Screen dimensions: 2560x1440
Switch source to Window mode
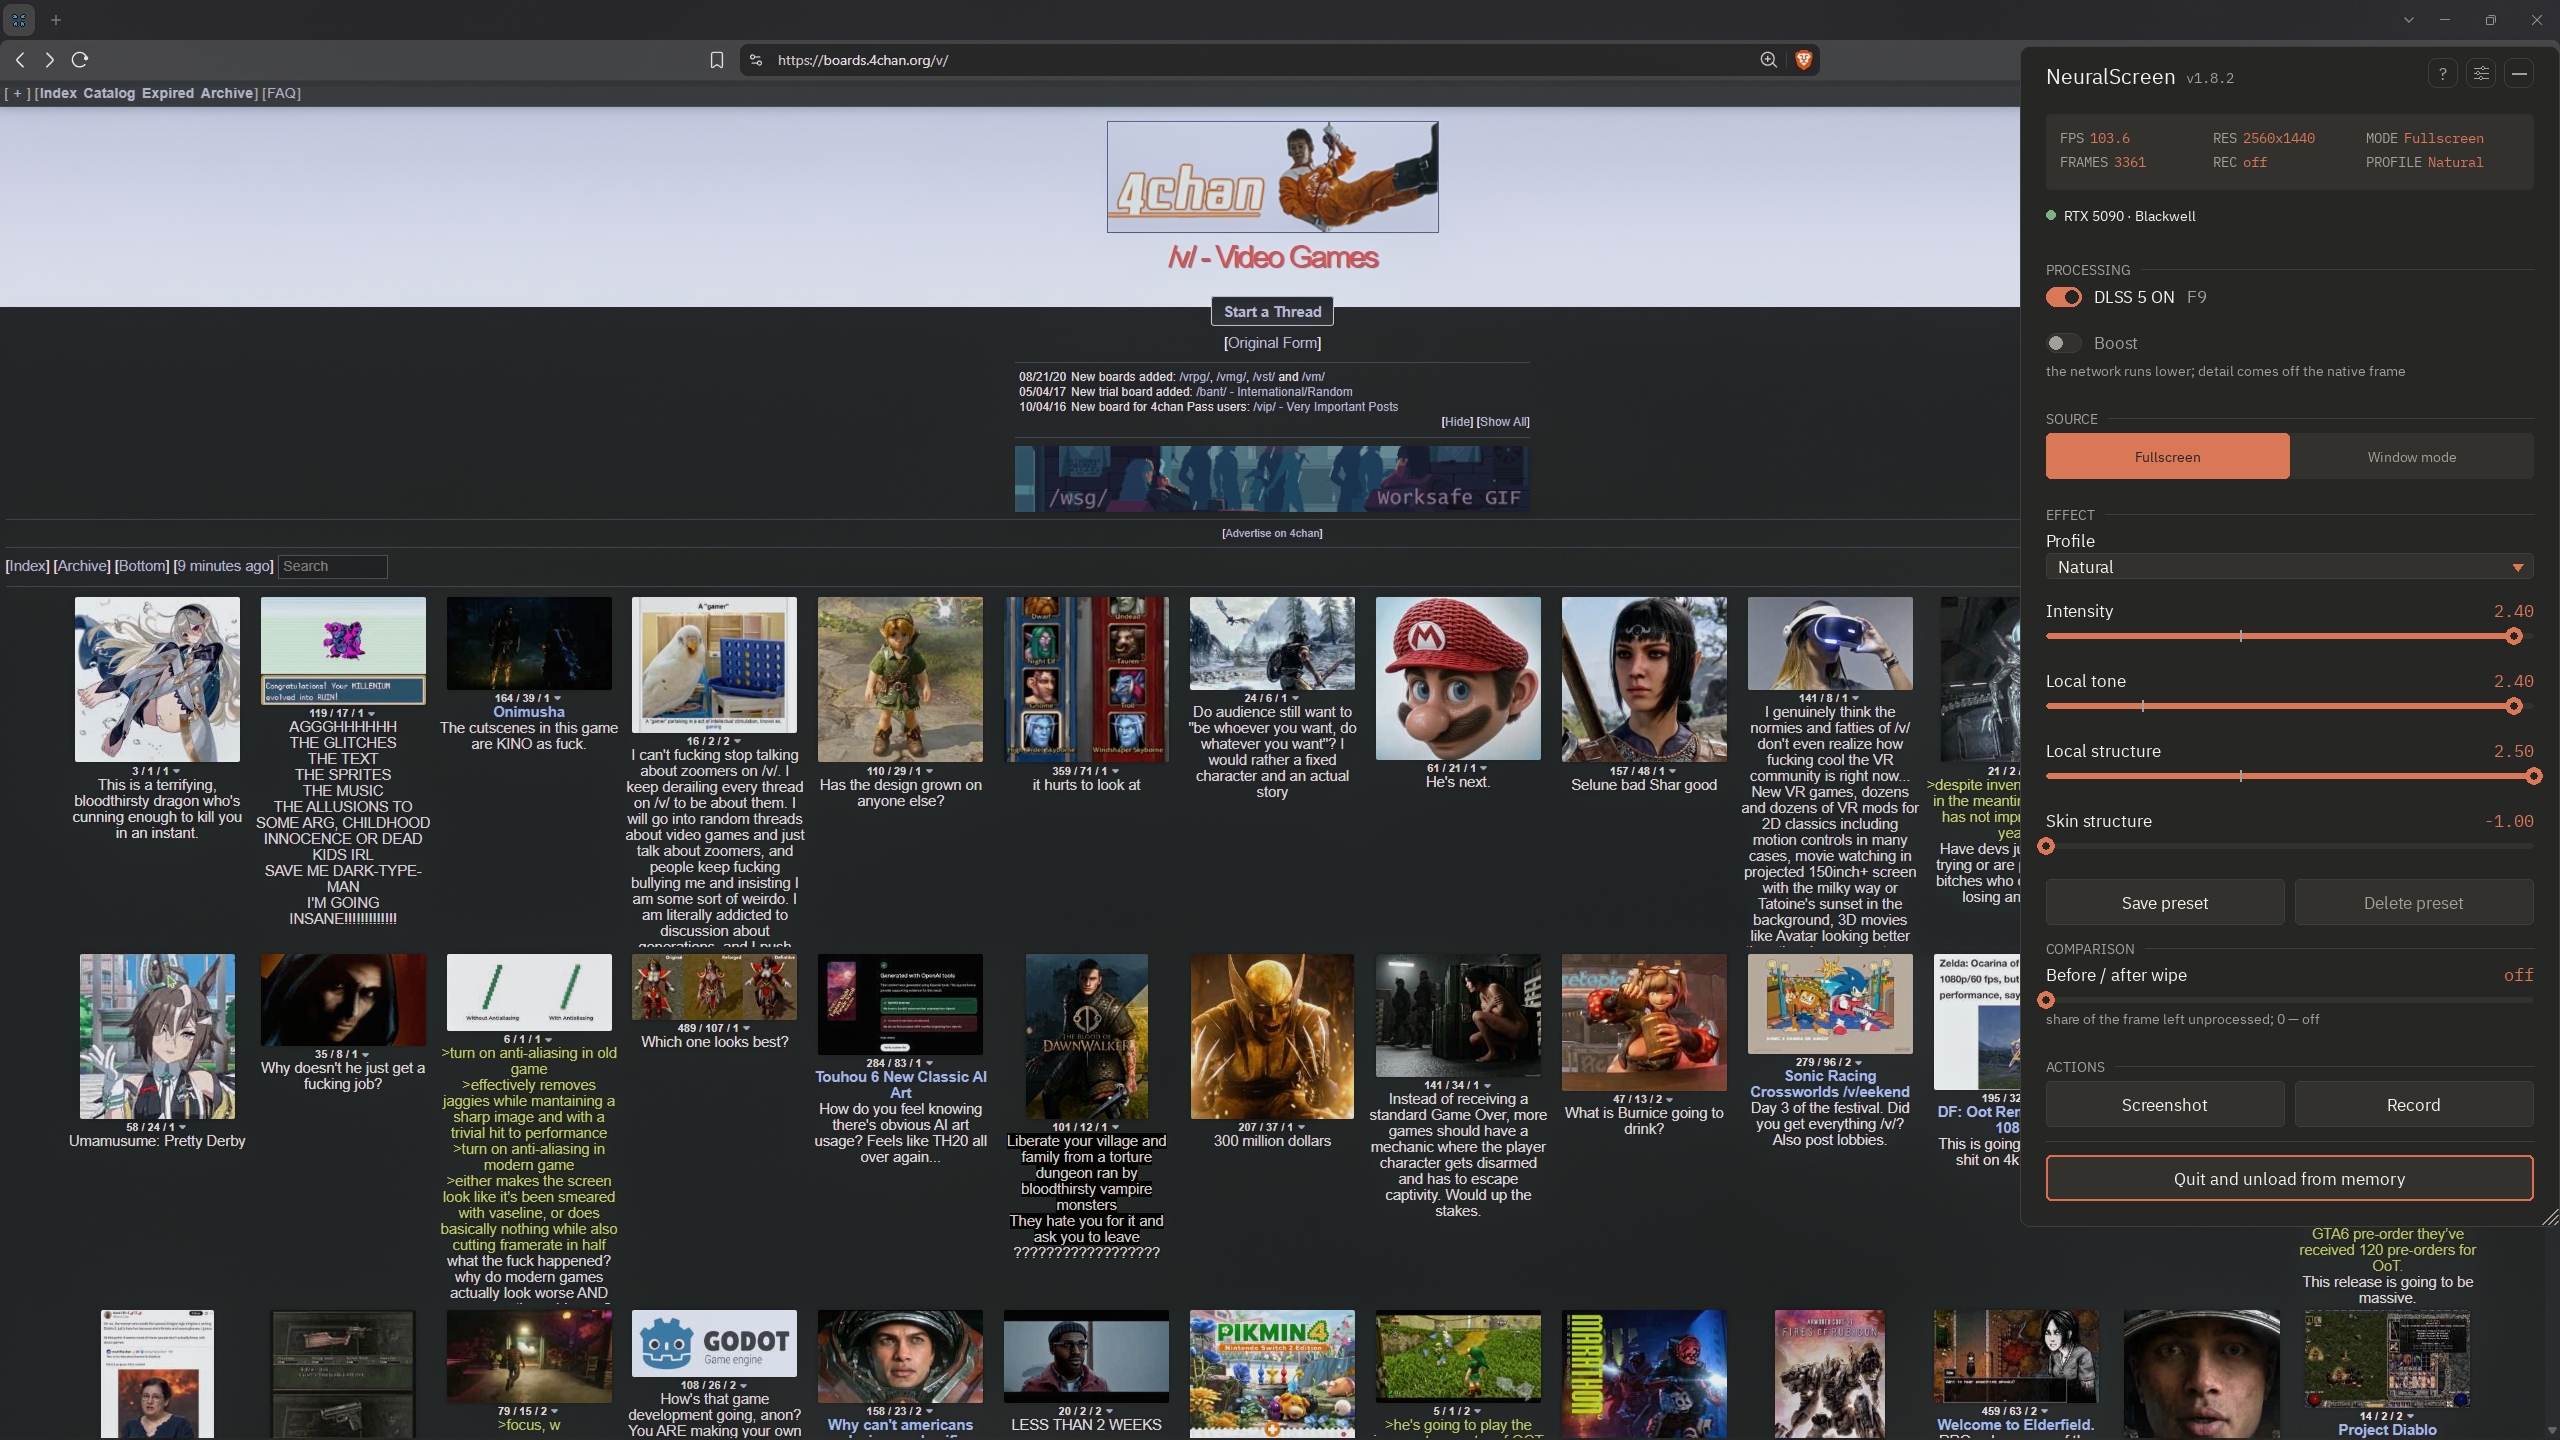(2411, 457)
